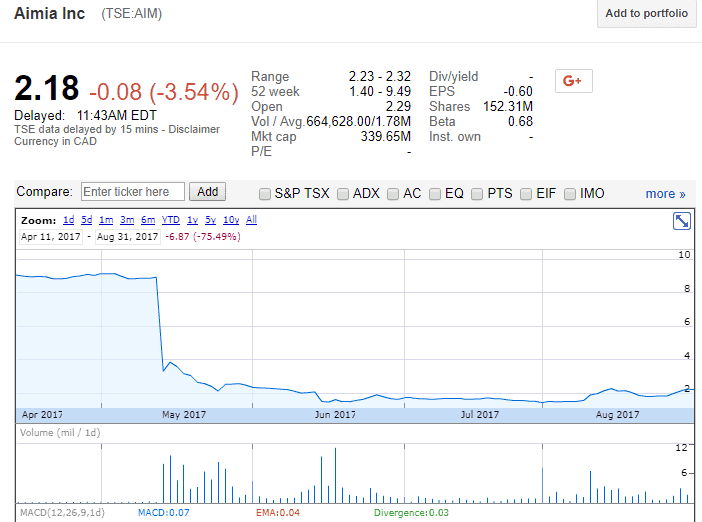Click the Volume (mil / 1d) label
The width and height of the screenshot is (702, 522).
tap(60, 432)
